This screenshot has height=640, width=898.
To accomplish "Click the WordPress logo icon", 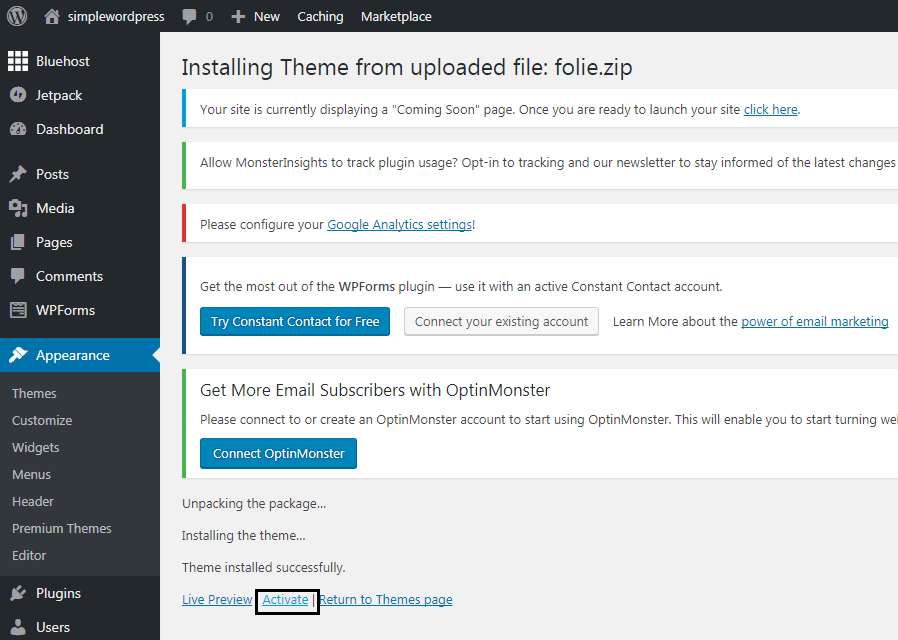I will [x=17, y=16].
